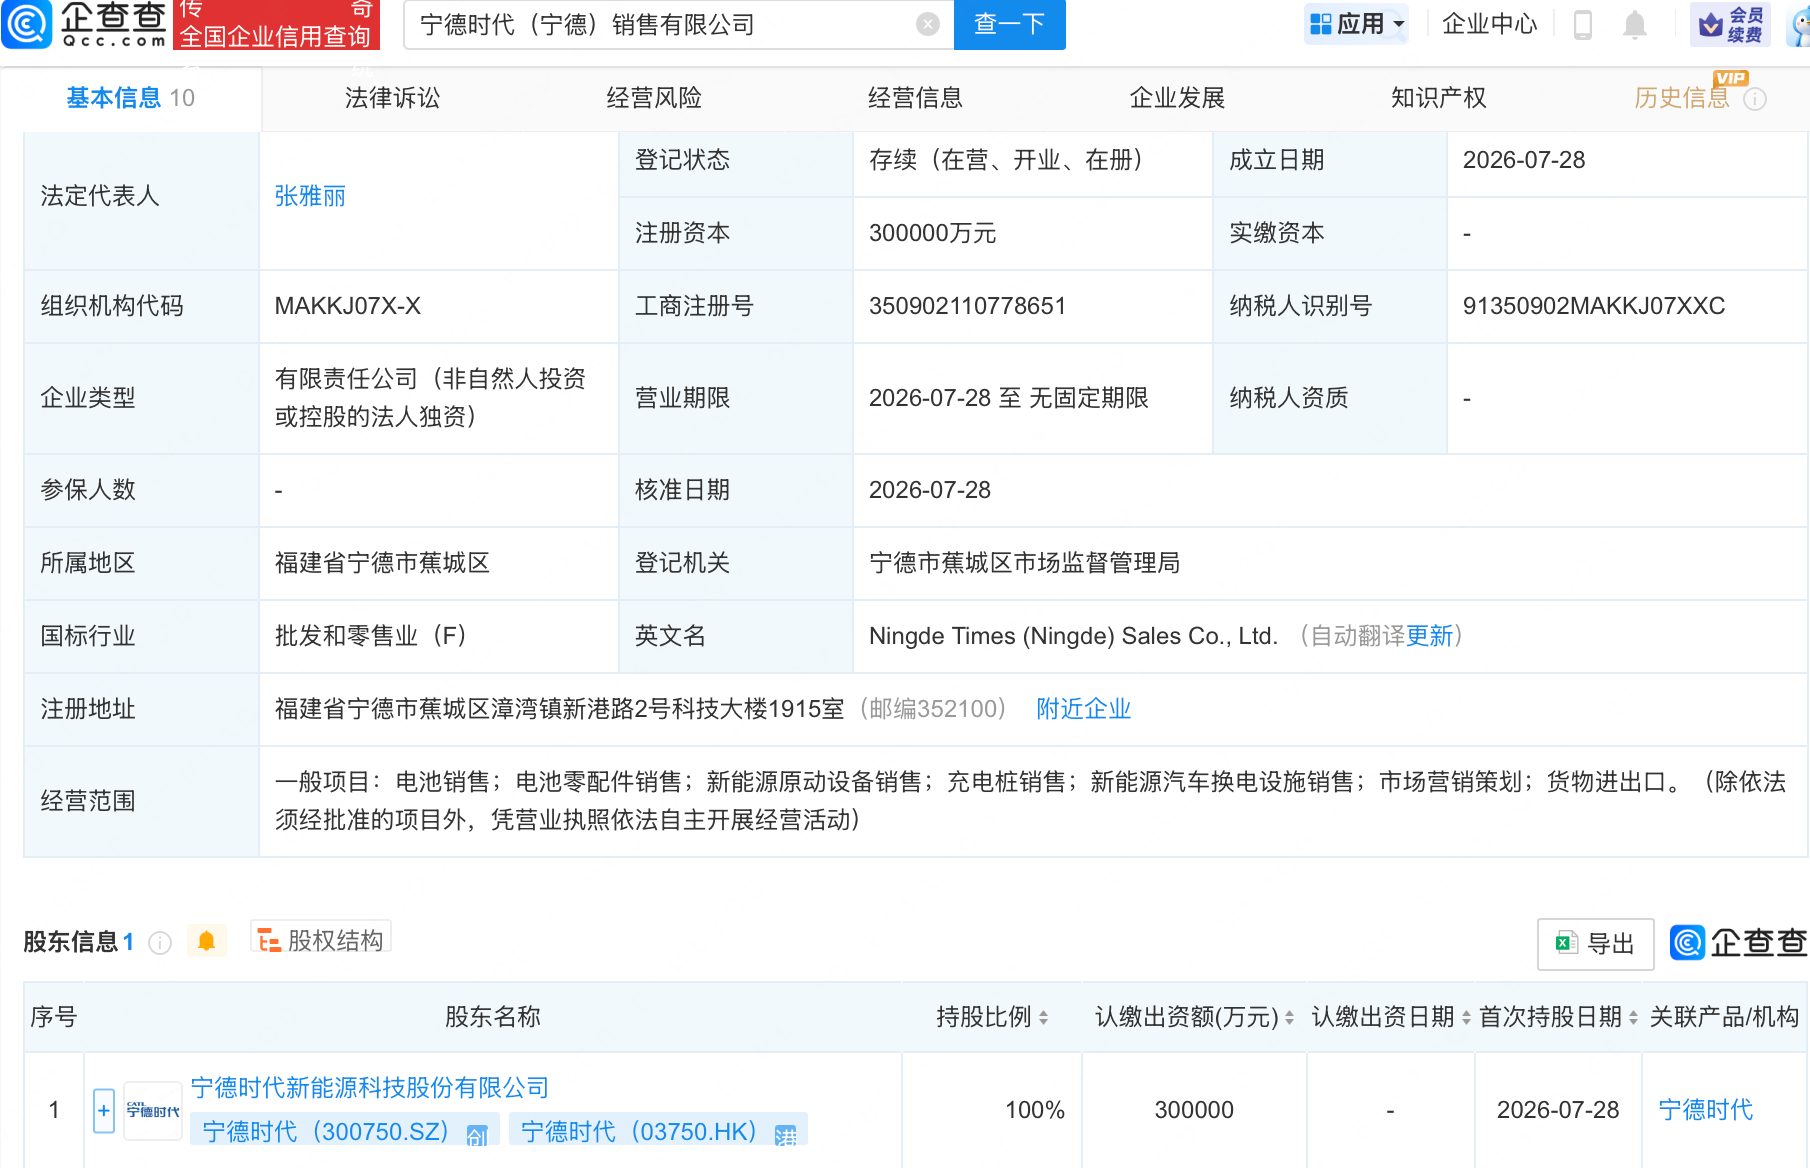Switch to the 企业发展 tab

1177,98
